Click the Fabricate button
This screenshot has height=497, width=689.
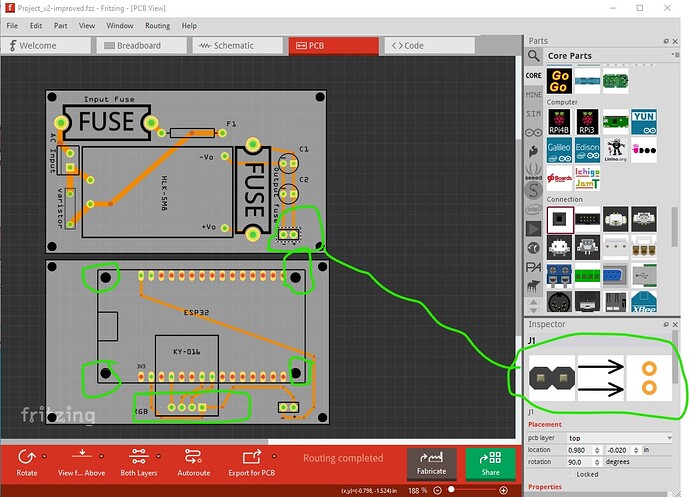tap(432, 464)
